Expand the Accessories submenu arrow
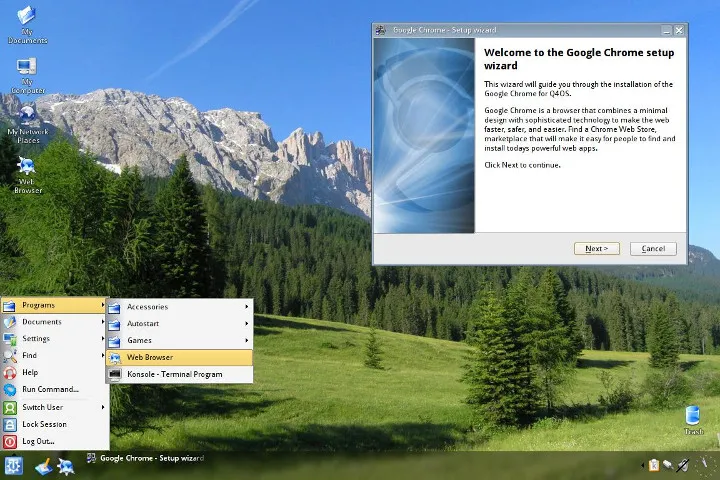This screenshot has height=480, width=720. tap(247, 307)
